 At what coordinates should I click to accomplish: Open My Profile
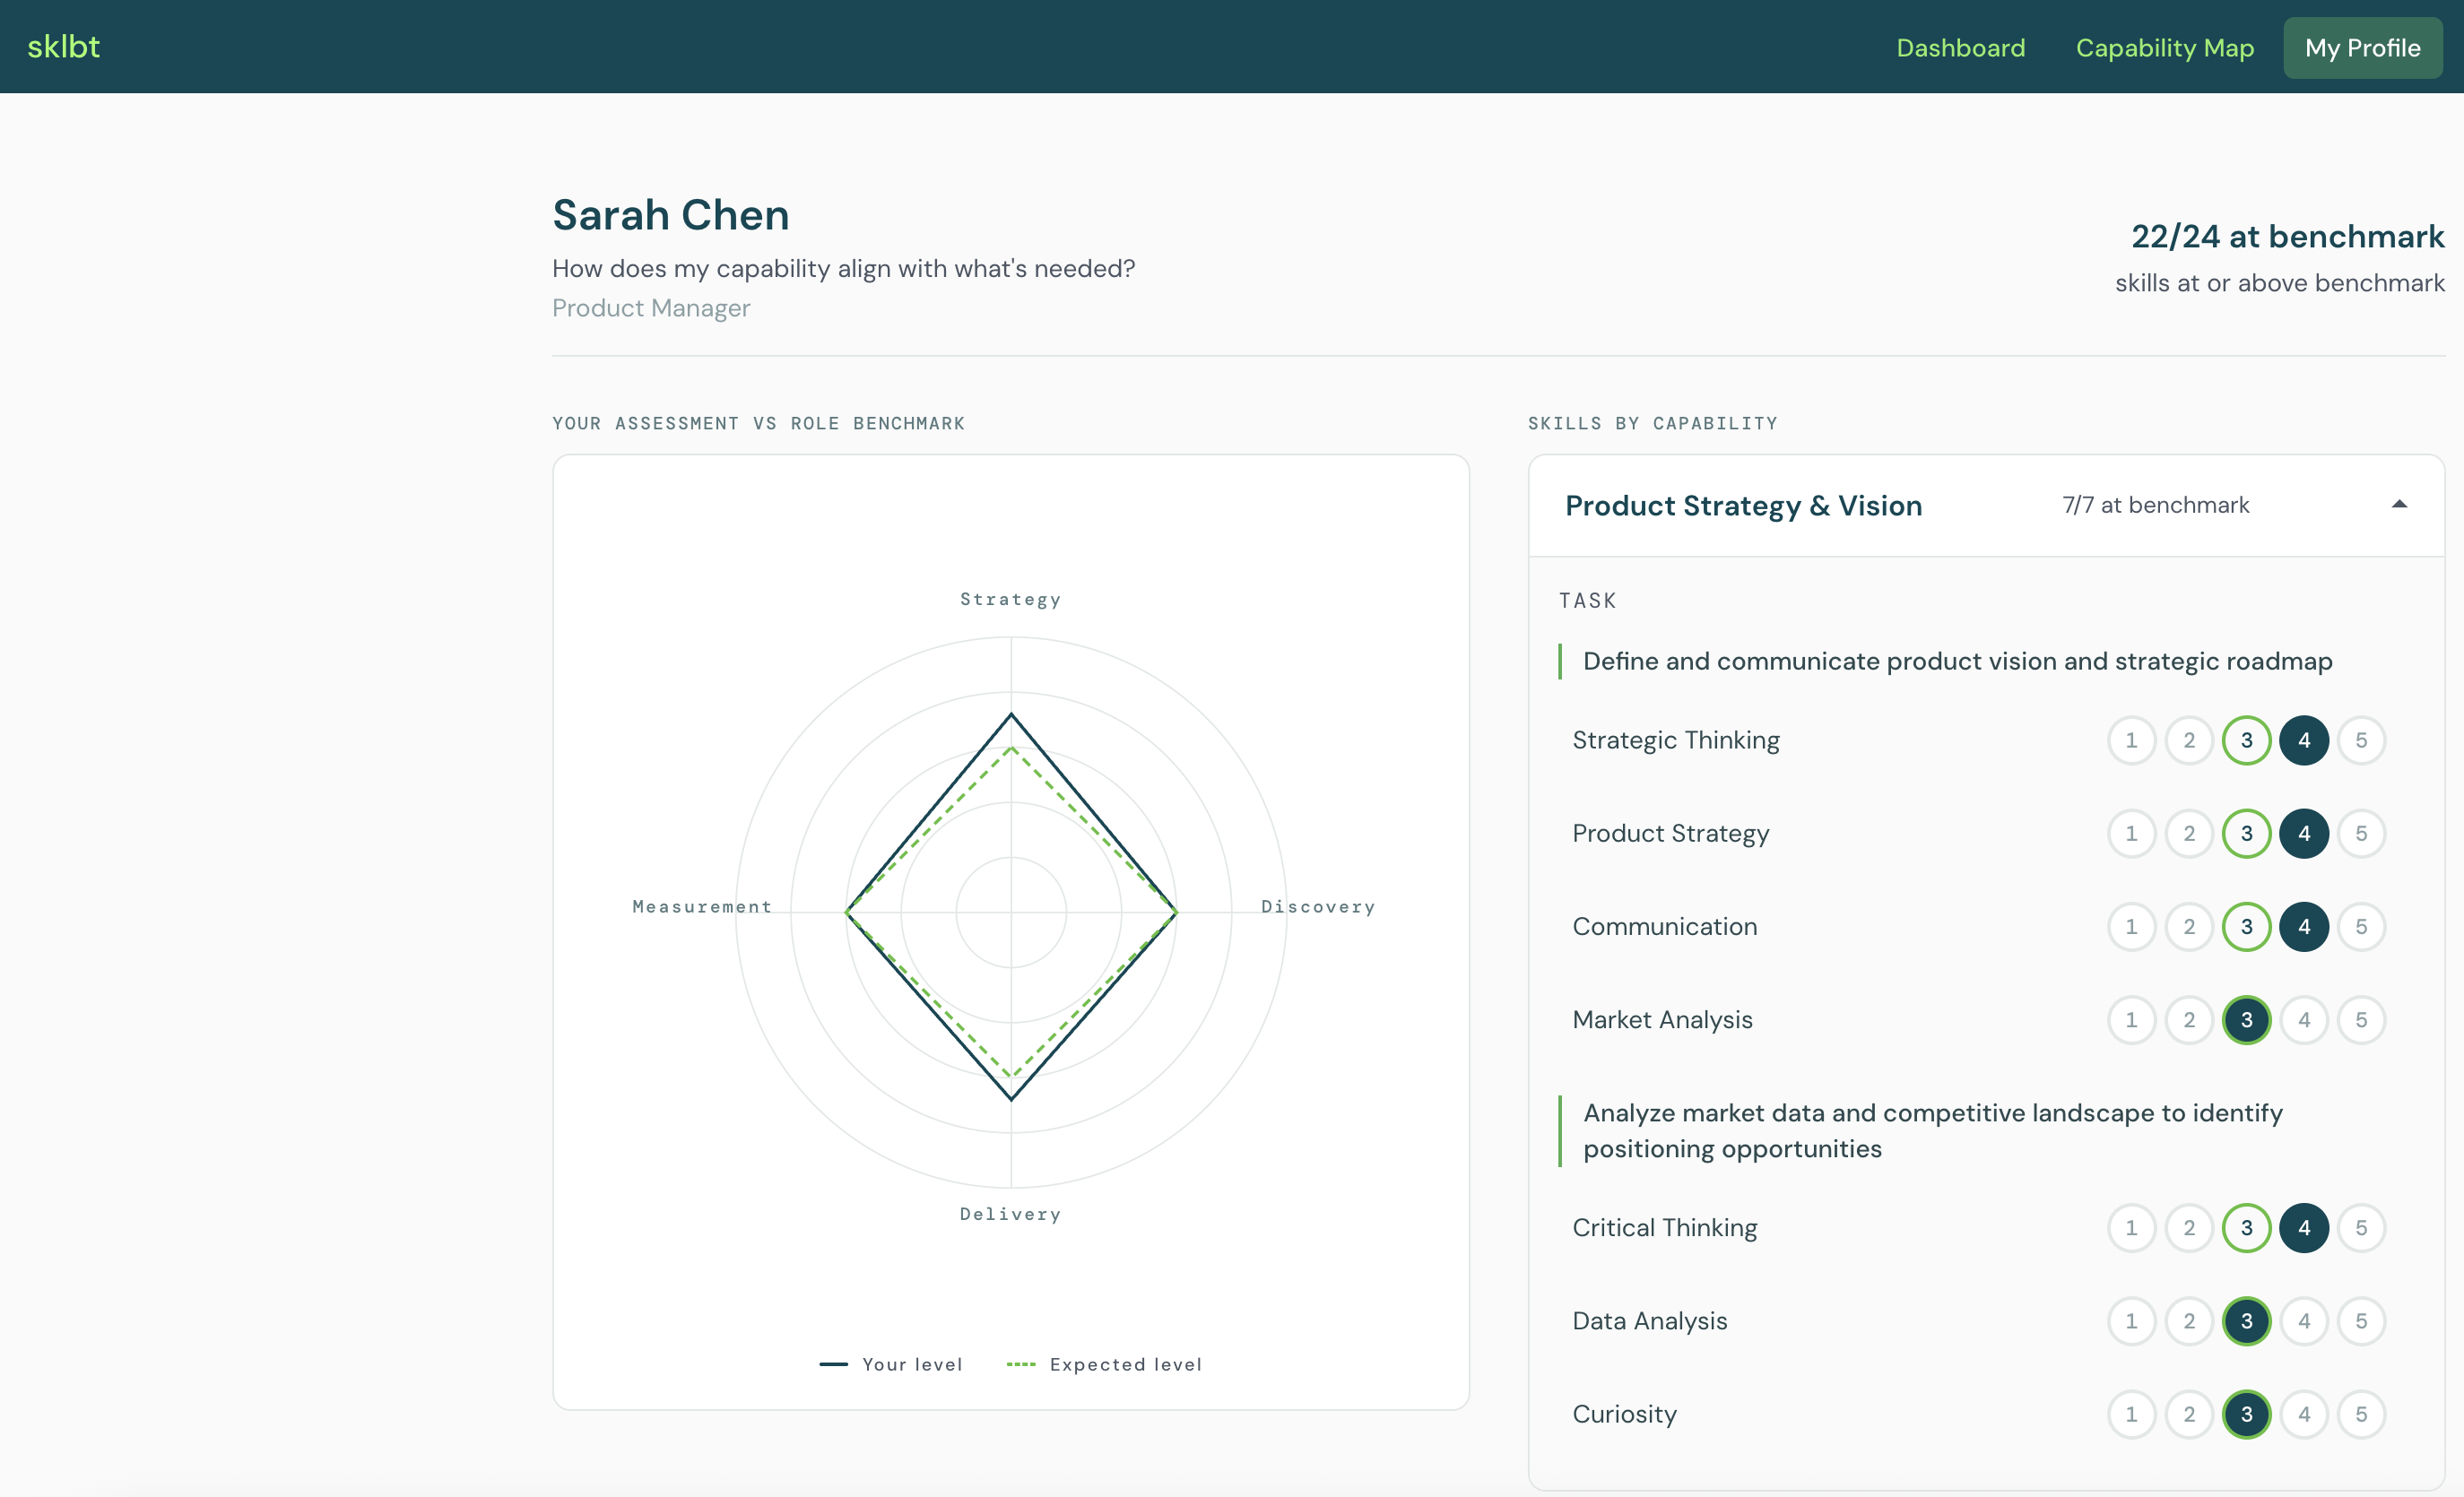[x=2362, y=47]
